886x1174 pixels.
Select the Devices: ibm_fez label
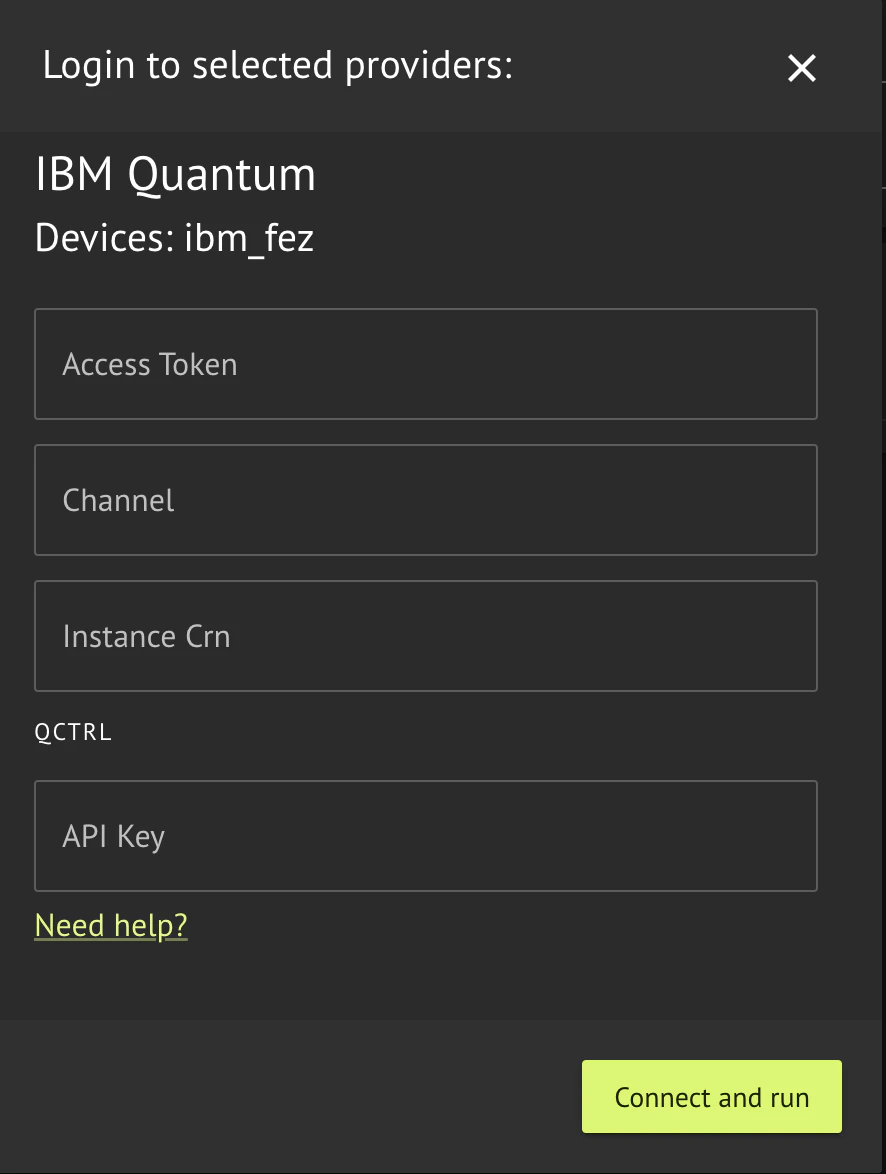(x=174, y=238)
